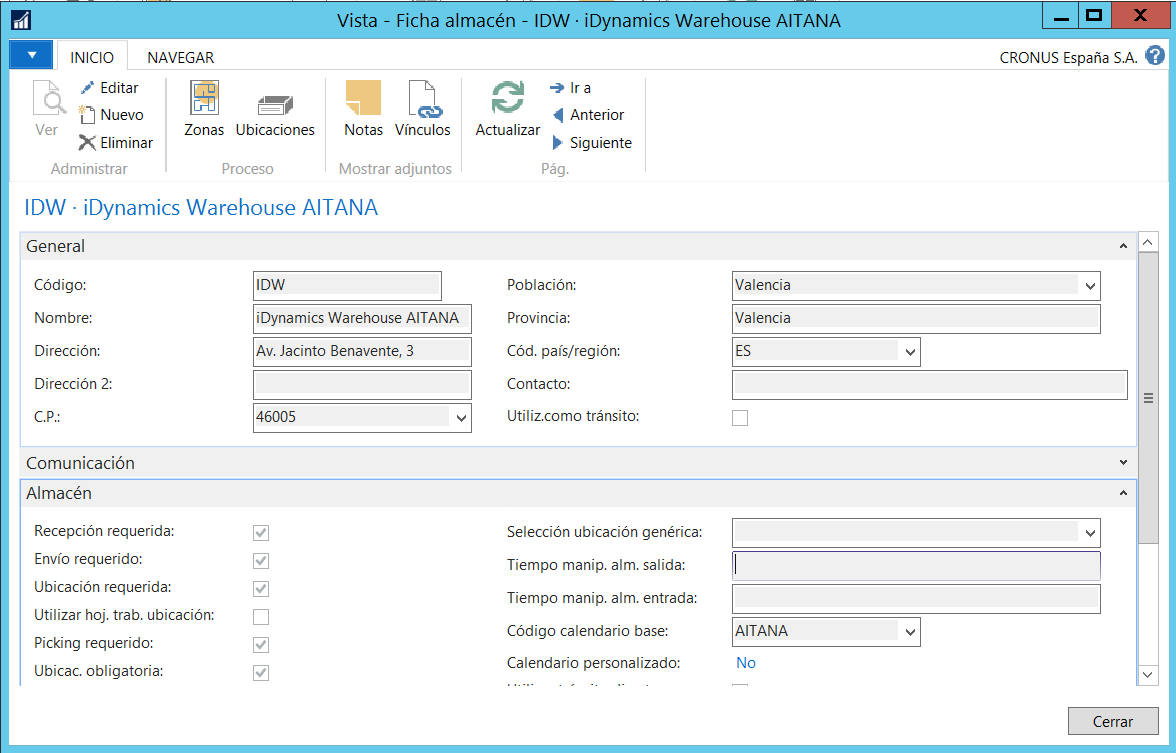Click Cerrar button
The width and height of the screenshot is (1176, 753).
[x=1113, y=722]
